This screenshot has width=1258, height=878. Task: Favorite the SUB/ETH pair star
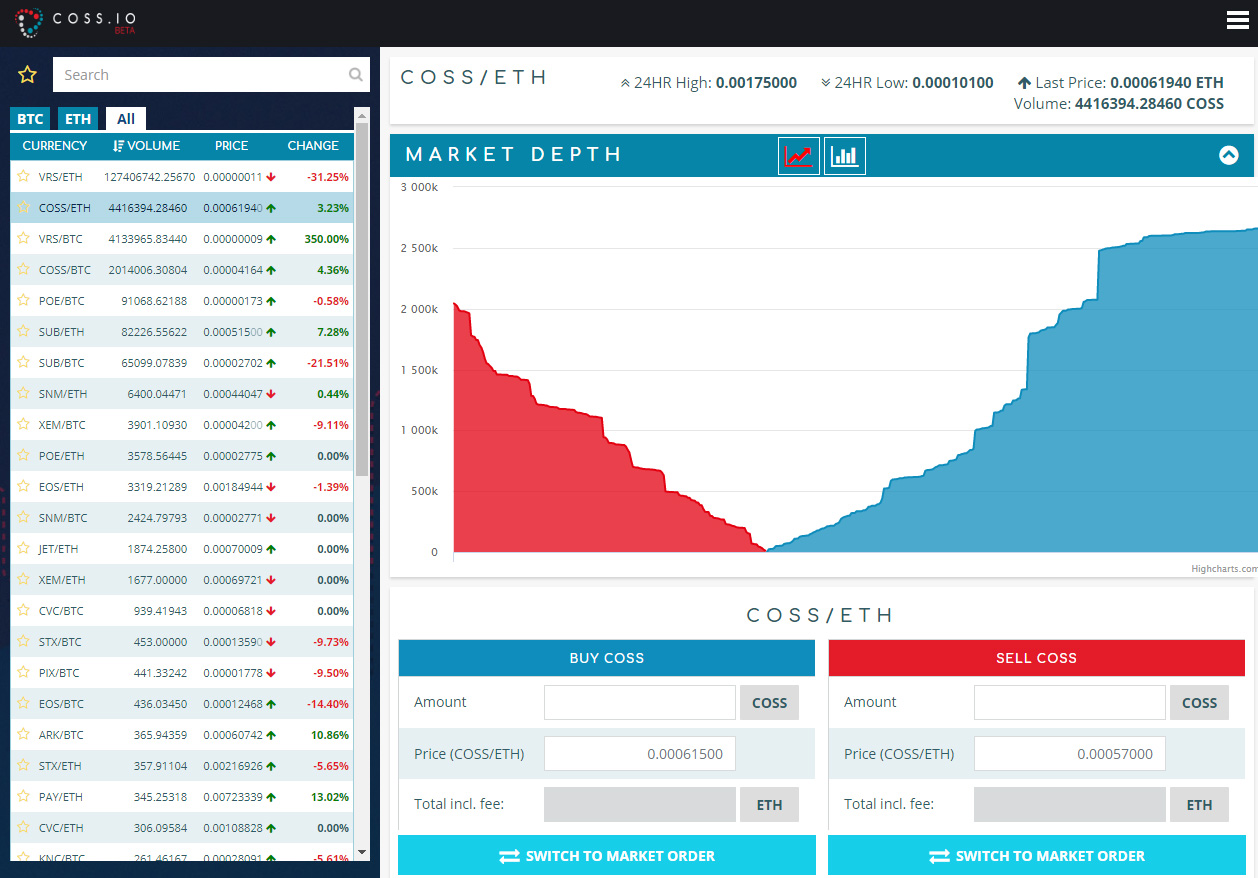point(24,332)
